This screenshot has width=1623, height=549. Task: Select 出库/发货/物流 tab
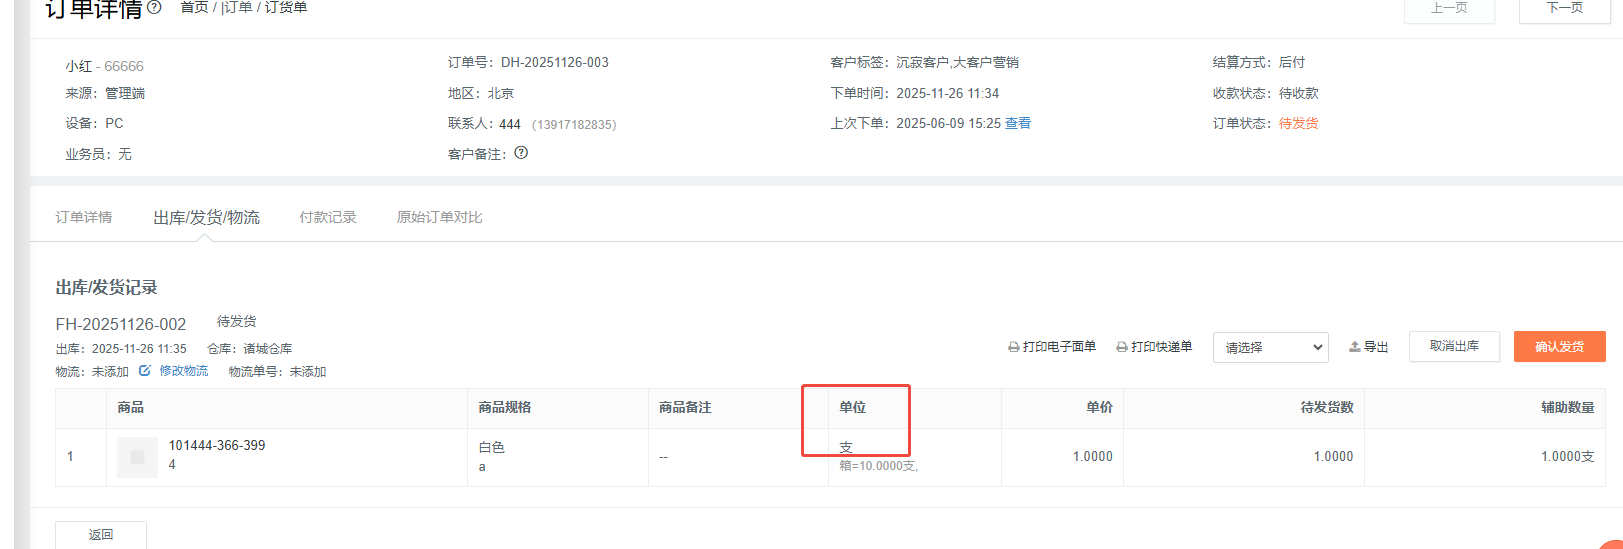point(206,217)
